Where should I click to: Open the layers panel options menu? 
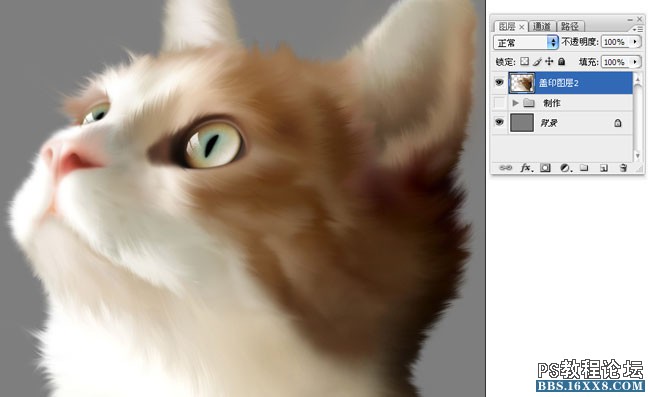click(638, 29)
